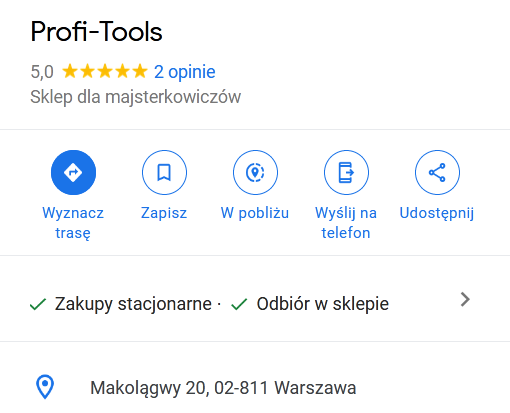Click the bookmark save icon
This screenshot has height=413, width=510.
coord(164,172)
